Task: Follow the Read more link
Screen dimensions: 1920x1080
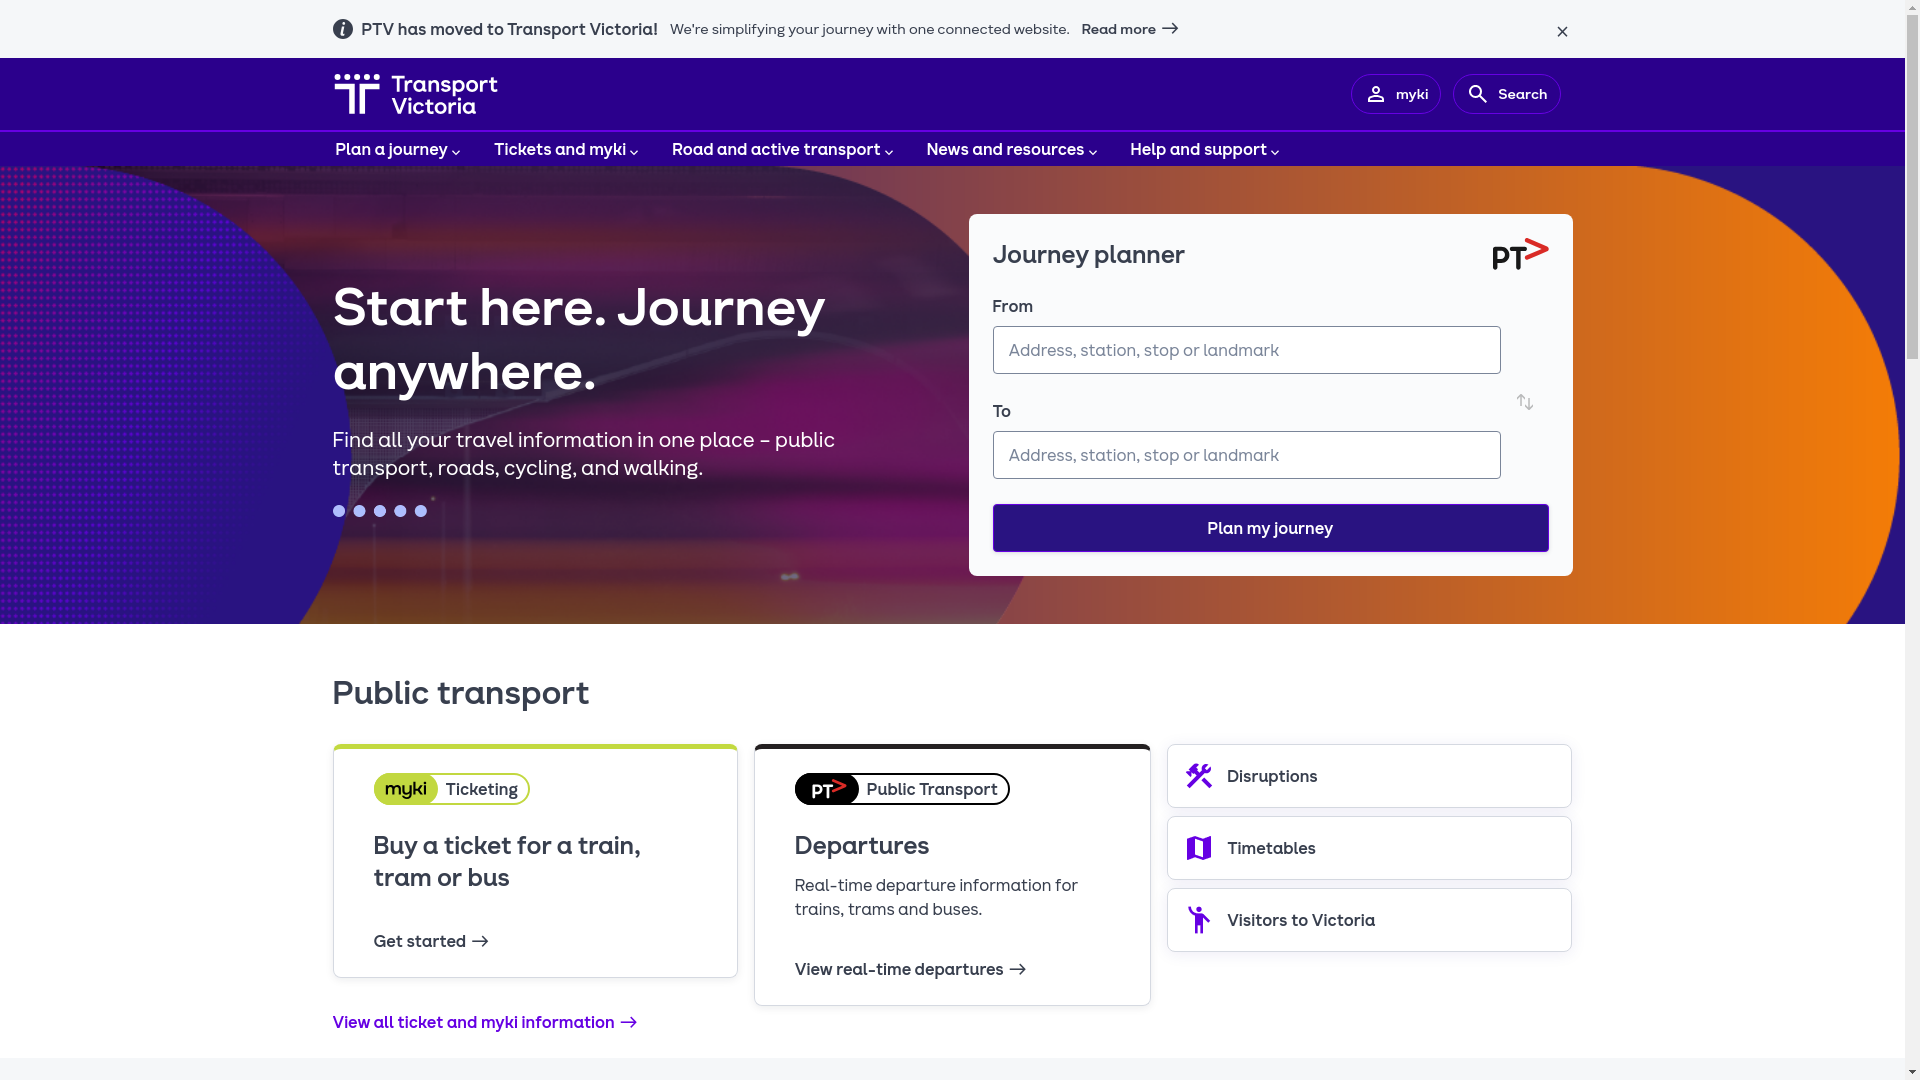Action: pyautogui.click(x=1129, y=29)
